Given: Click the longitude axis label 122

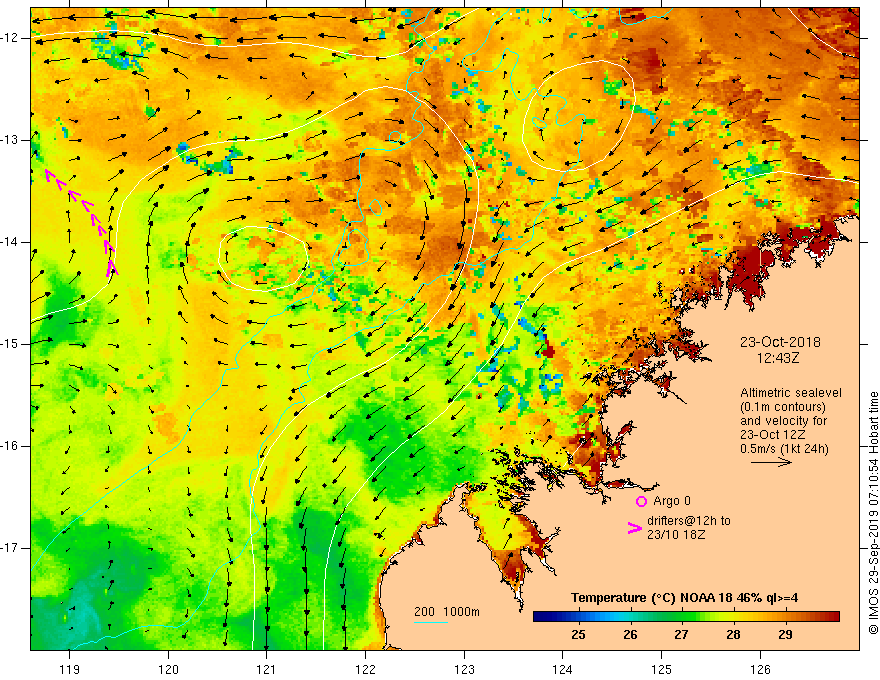Looking at the screenshot, I should [x=365, y=669].
